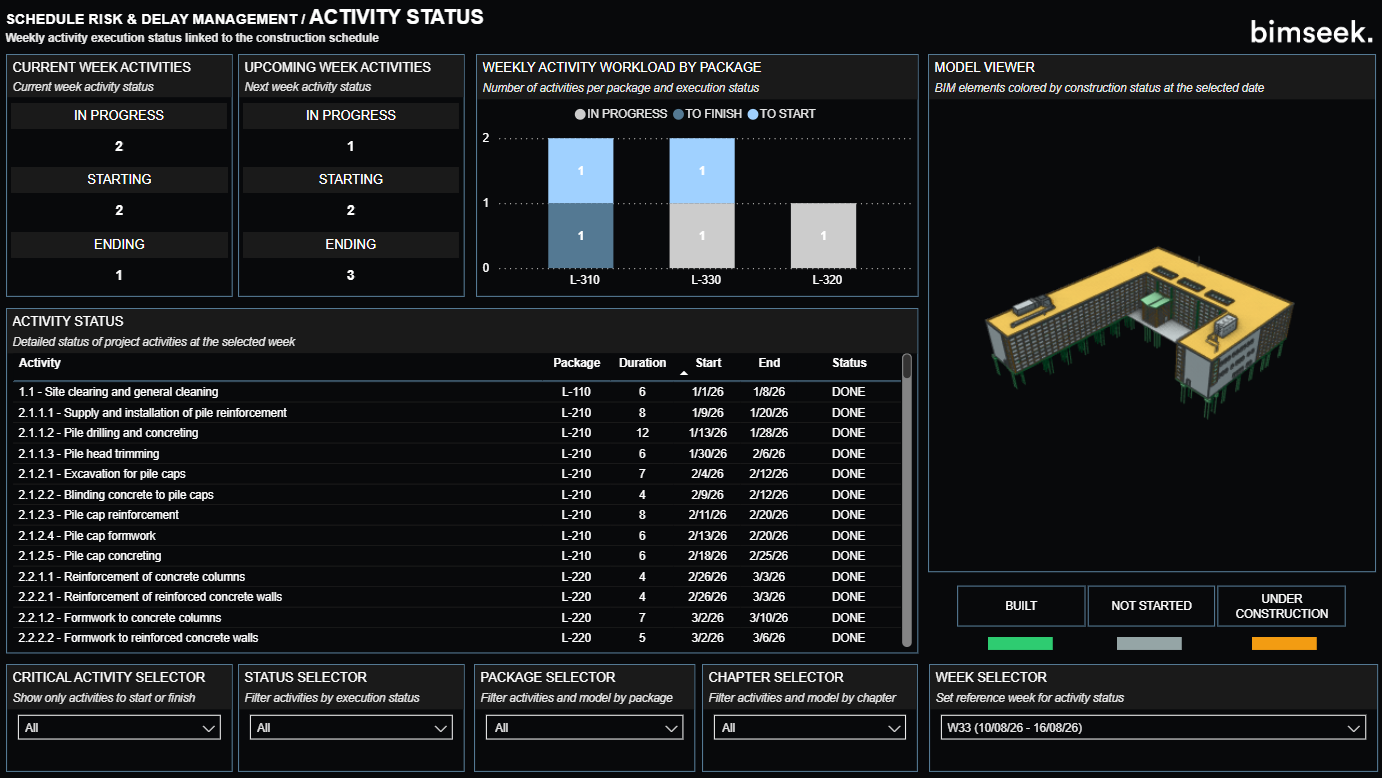Click the Activity Status table scrollbar

point(907,500)
